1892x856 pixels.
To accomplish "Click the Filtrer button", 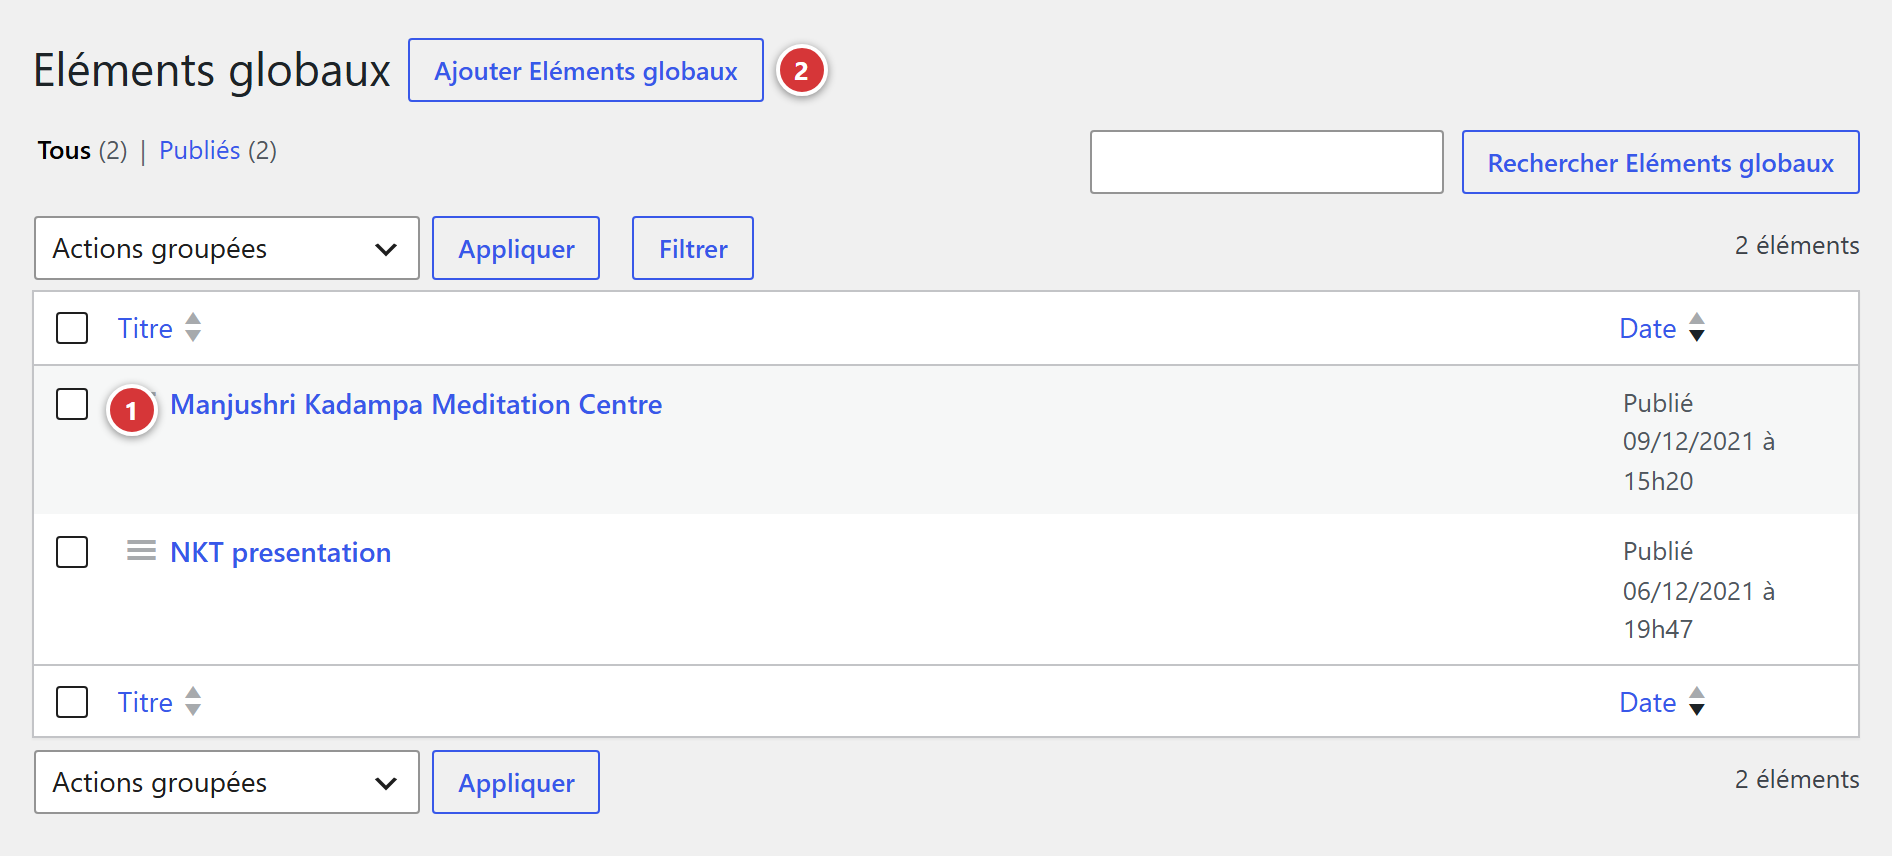I will [693, 248].
